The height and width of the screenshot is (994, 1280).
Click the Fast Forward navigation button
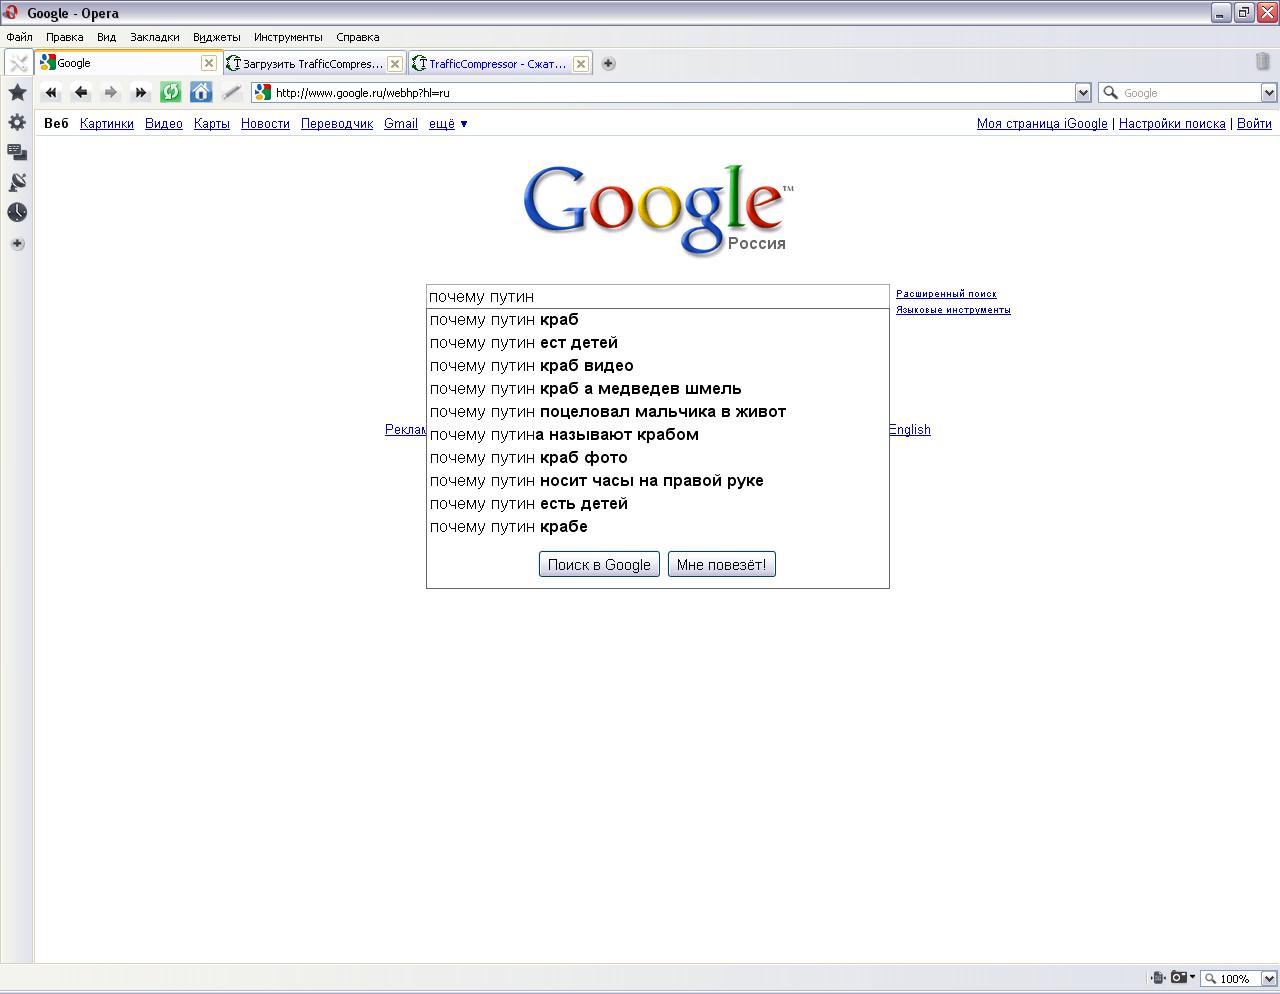click(x=141, y=92)
